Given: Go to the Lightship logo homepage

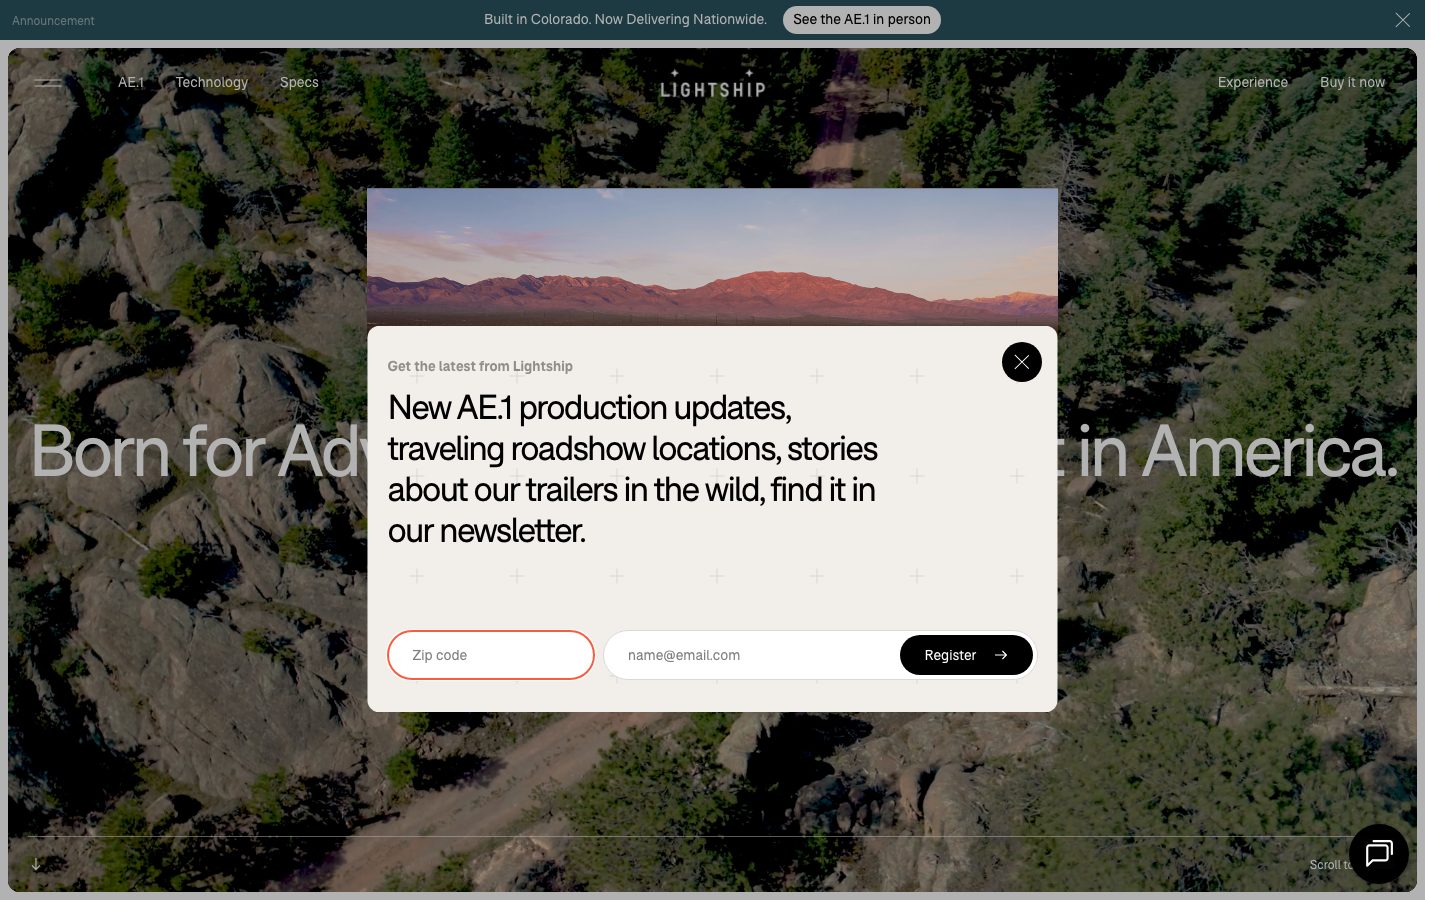Looking at the screenshot, I should tap(712, 84).
